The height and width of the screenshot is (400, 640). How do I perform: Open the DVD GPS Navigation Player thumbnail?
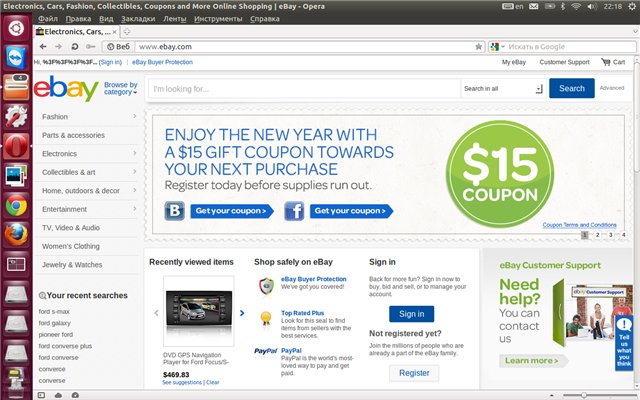(199, 311)
